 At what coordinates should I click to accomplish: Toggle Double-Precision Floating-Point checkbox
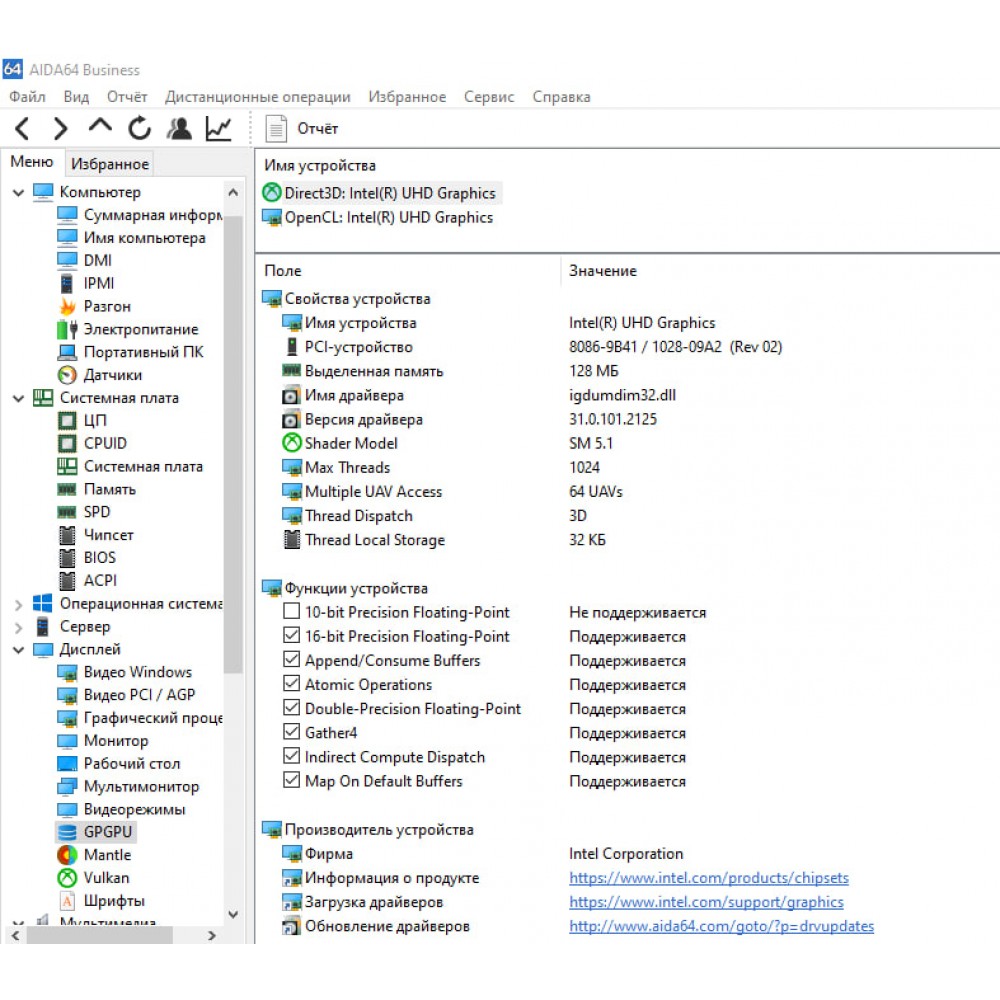pyautogui.click(x=291, y=708)
